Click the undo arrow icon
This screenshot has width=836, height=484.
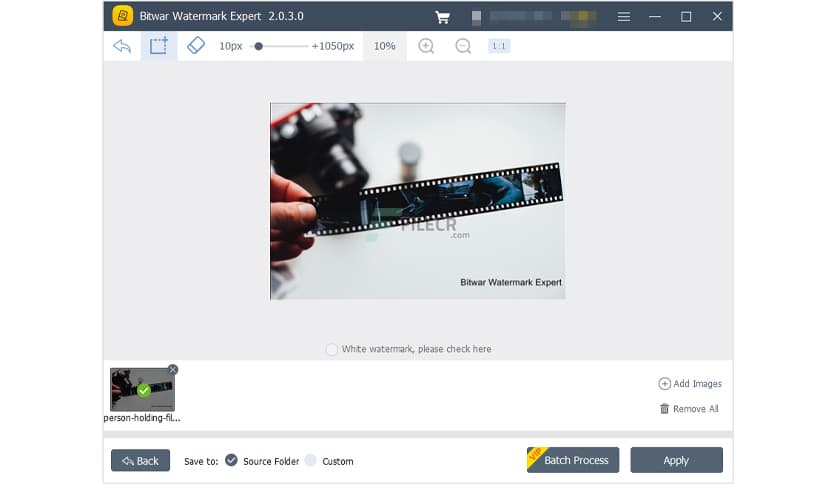122,46
